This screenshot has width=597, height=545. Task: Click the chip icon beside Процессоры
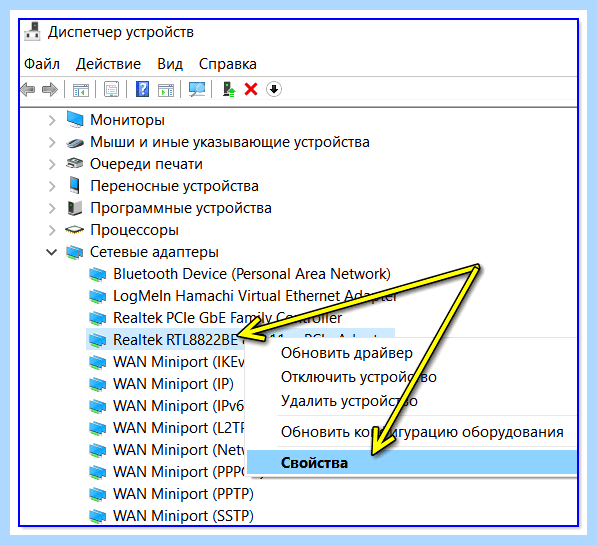tap(75, 230)
